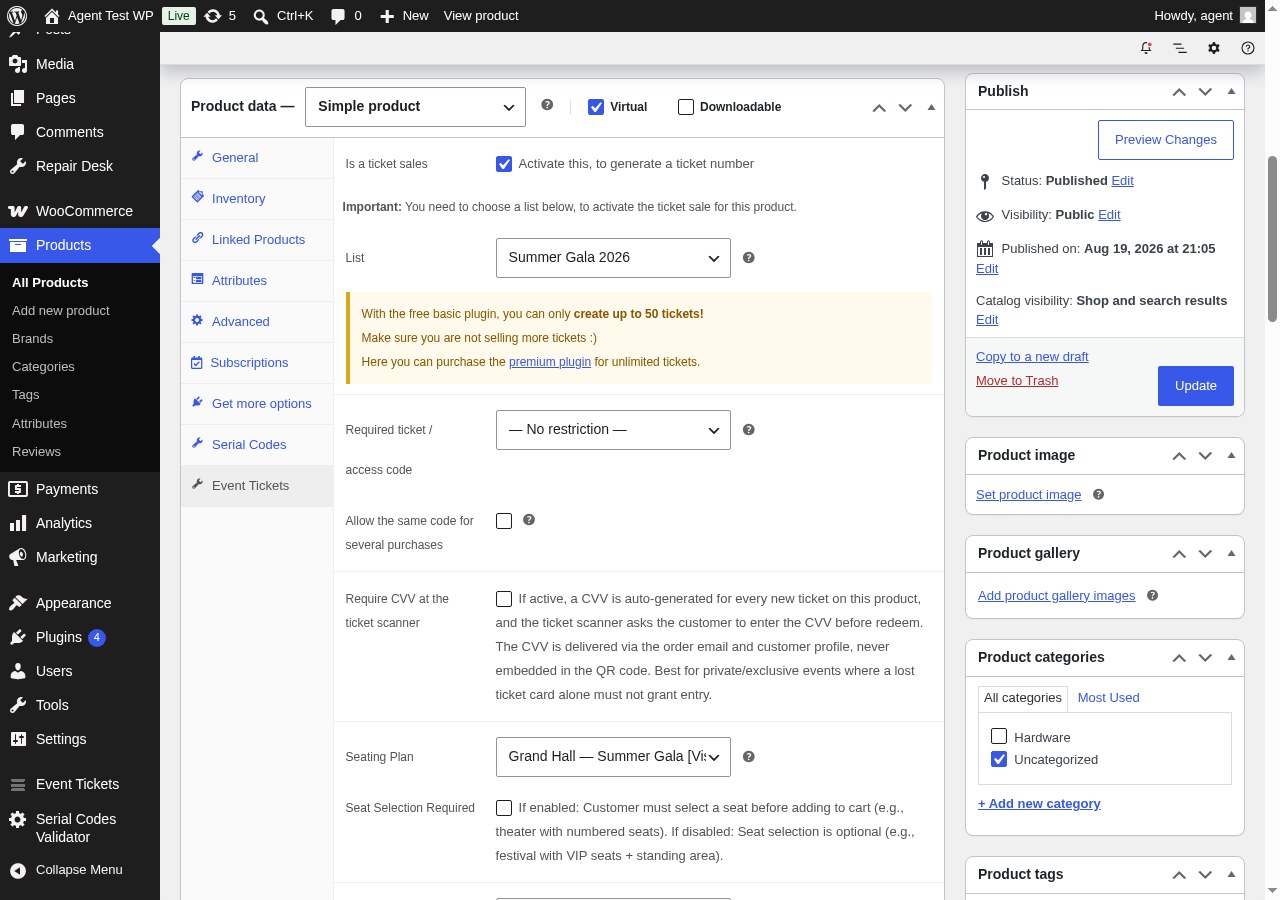Open Serial Codes Validator sidebar menu
Screen dimensions: 1280x900
pyautogui.click(x=80, y=827)
